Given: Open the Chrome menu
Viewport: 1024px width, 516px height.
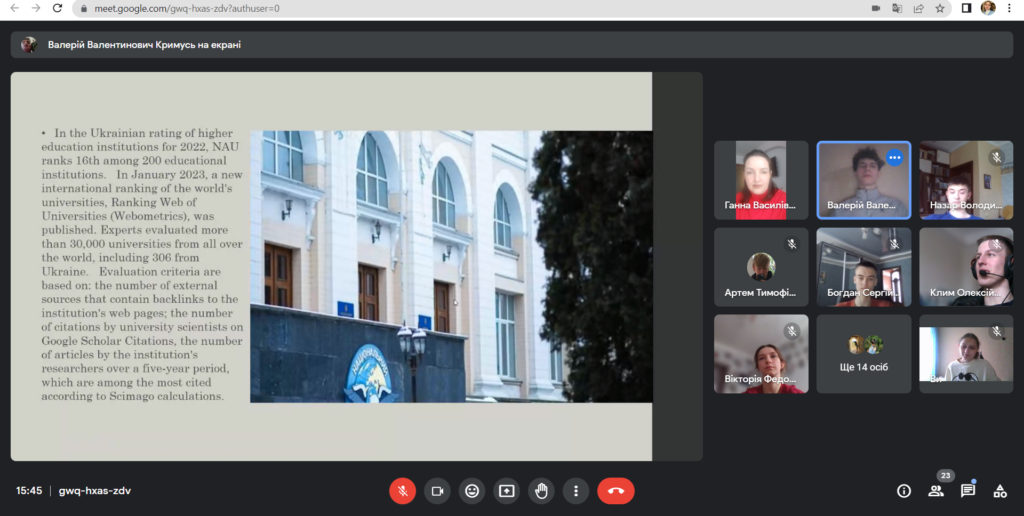Looking at the screenshot, I should (x=1010, y=8).
